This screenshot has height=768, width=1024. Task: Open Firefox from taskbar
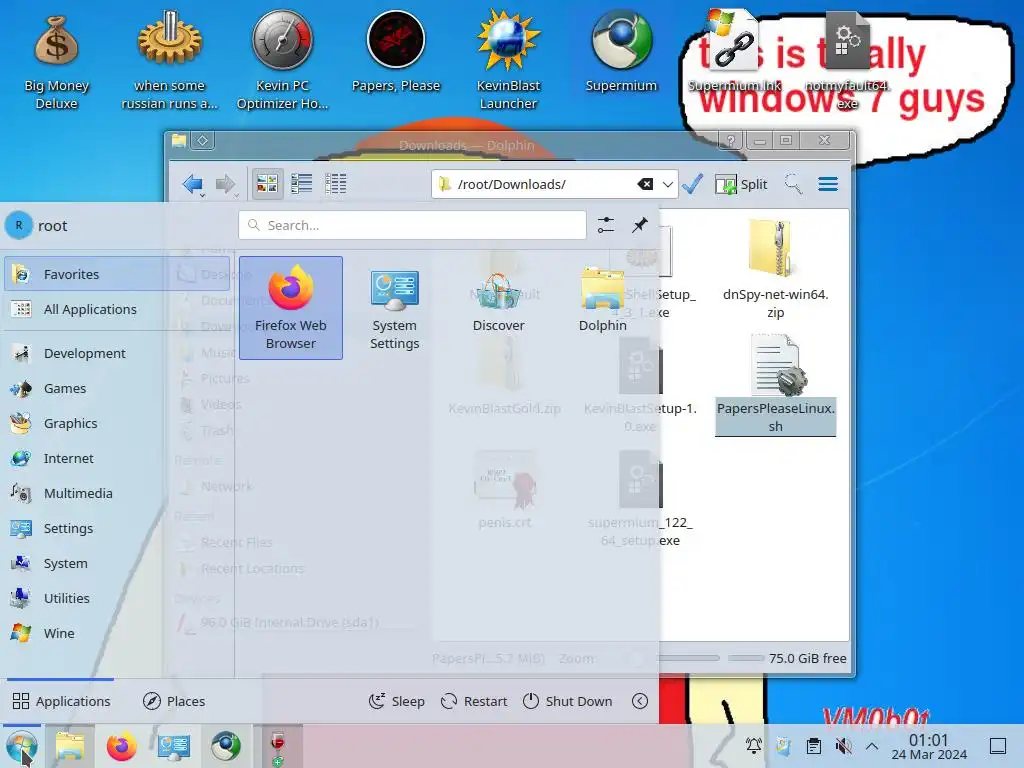(x=121, y=746)
